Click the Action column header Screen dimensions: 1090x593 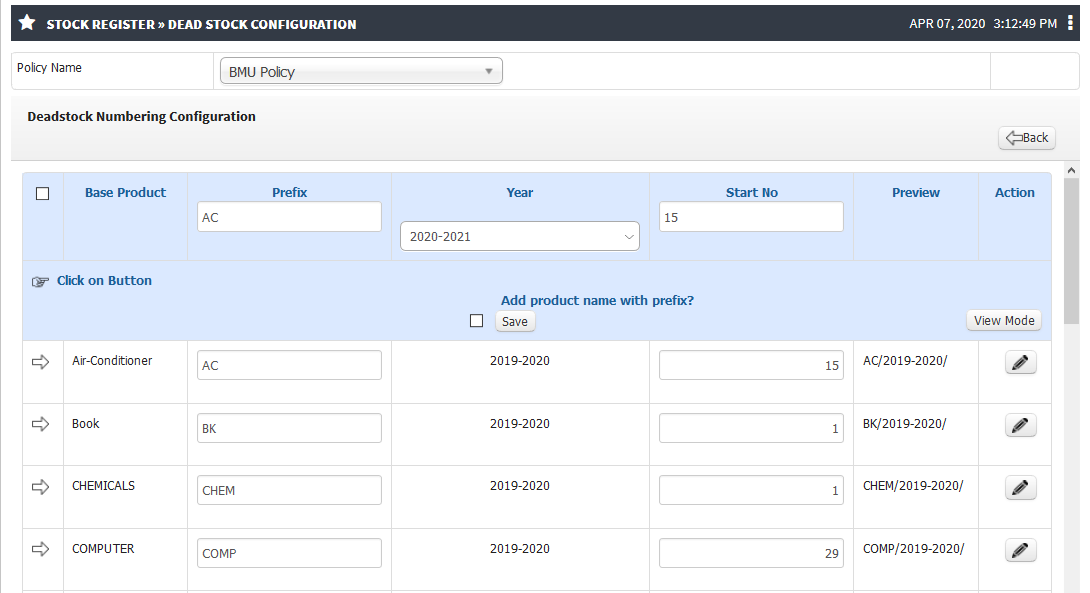pyautogui.click(x=1014, y=193)
